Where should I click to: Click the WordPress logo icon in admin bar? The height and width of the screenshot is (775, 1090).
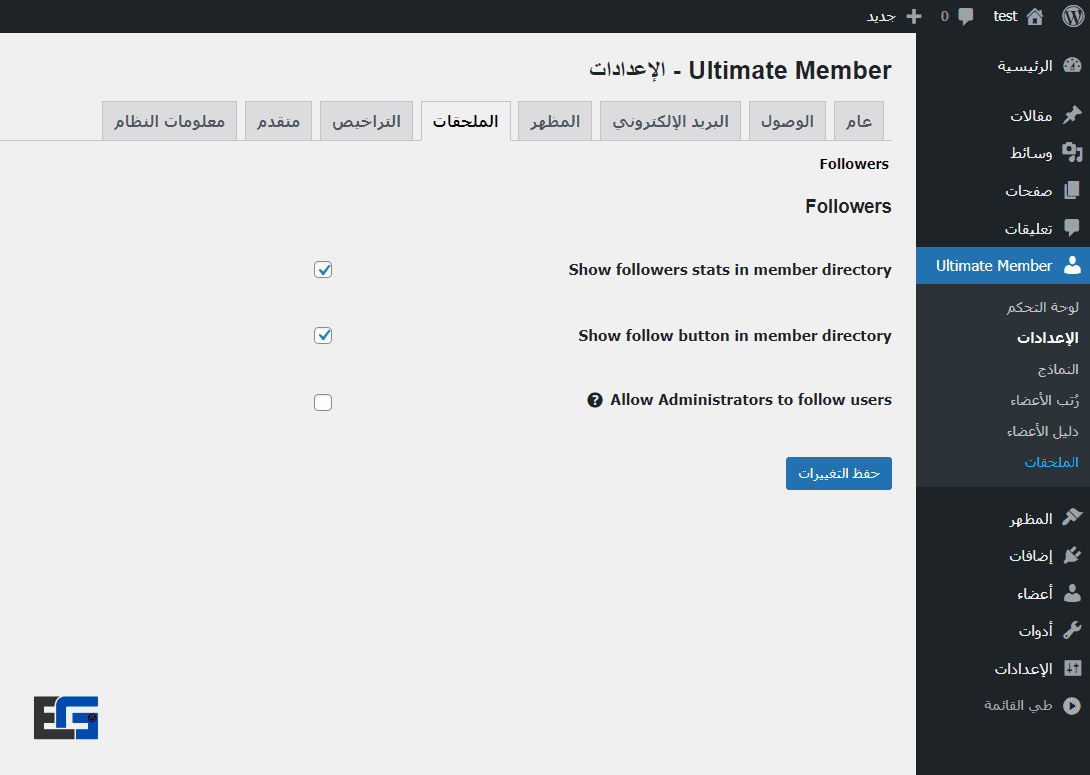pos(1072,16)
